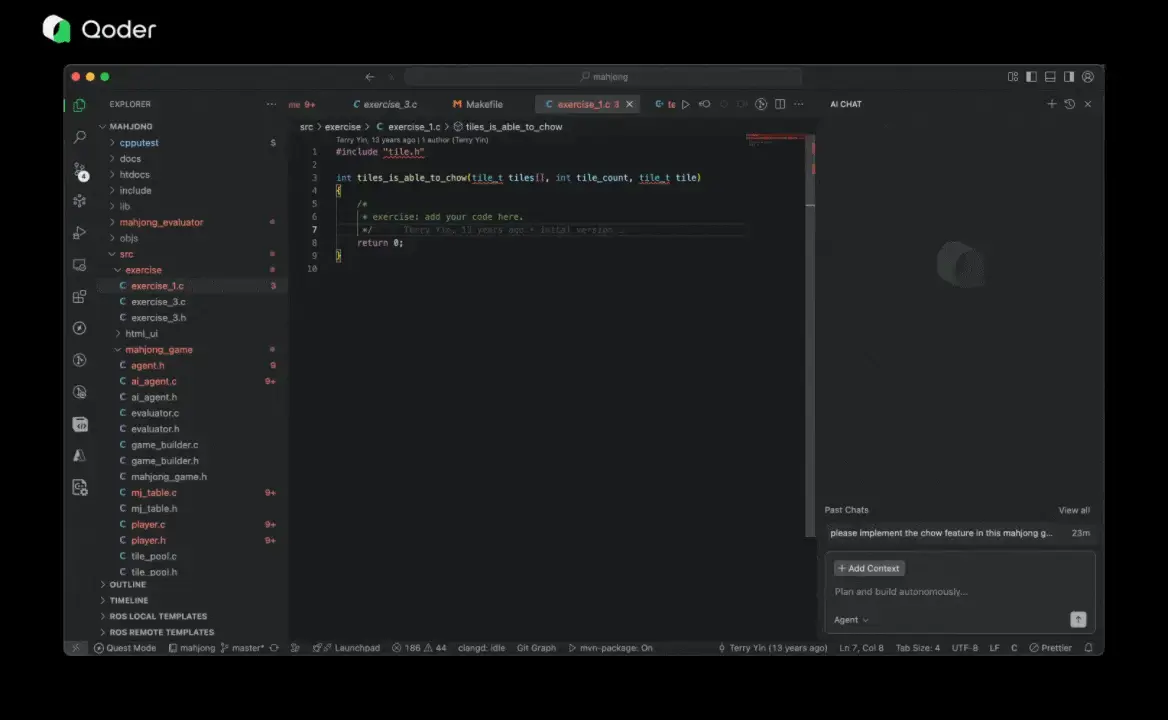Click tiles_is_able_to_chow breadcrumb
This screenshot has height=720, width=1168.
tap(508, 127)
